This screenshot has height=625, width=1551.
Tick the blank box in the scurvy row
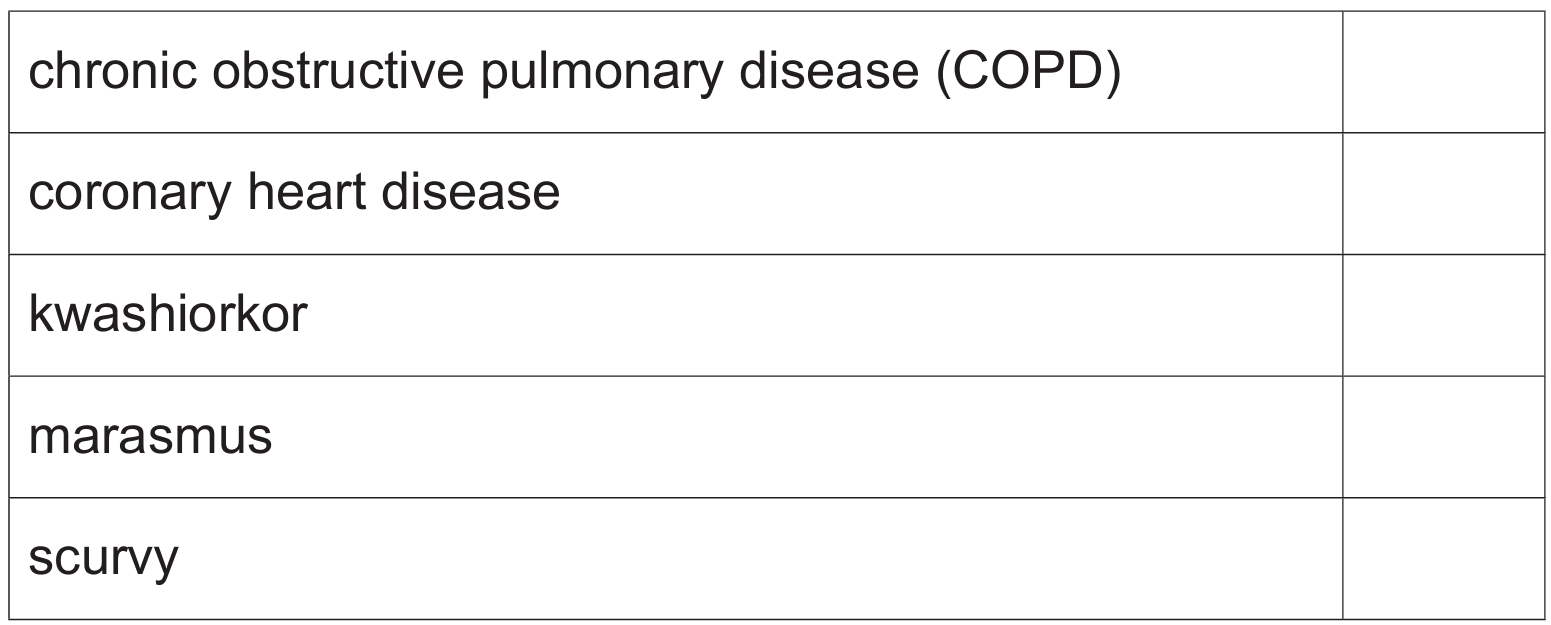tap(1444, 558)
